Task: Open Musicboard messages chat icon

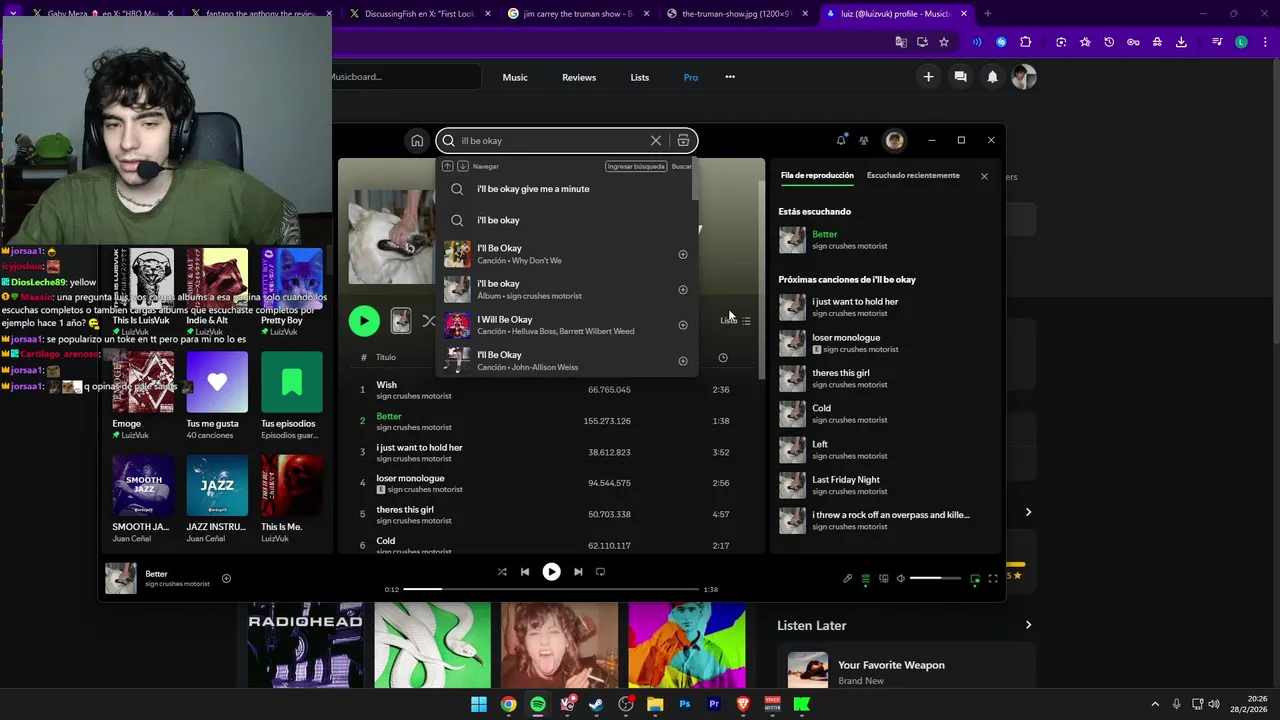Action: point(960,77)
